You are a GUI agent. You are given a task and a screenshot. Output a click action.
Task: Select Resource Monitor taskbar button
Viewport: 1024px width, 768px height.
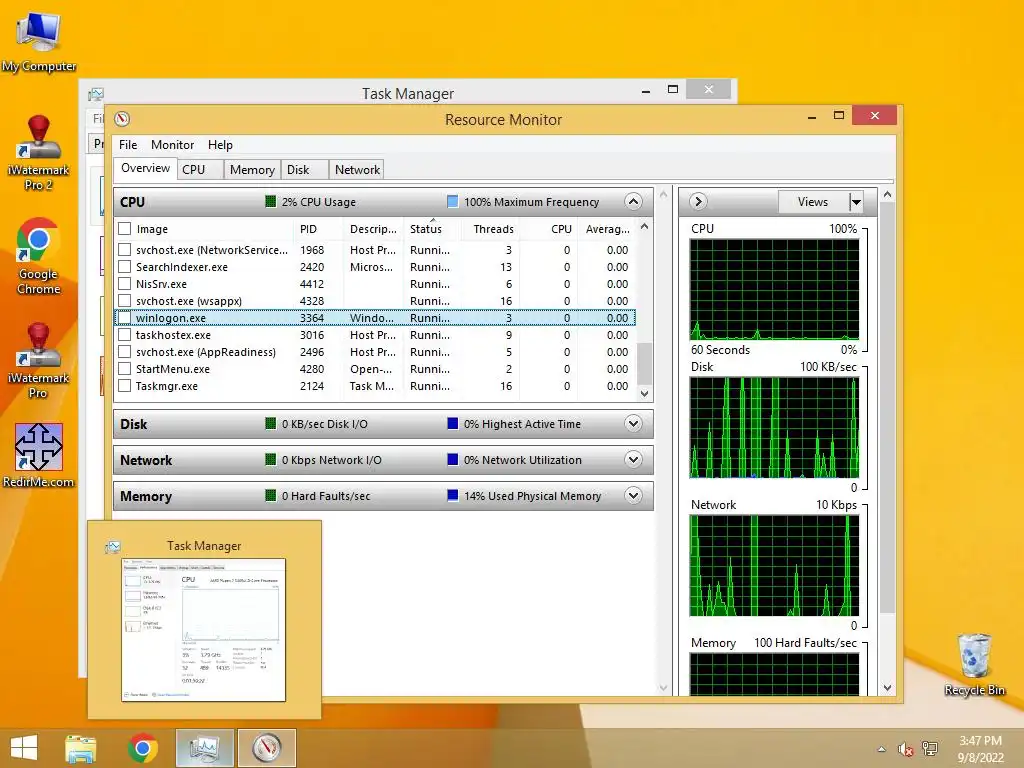[267, 748]
